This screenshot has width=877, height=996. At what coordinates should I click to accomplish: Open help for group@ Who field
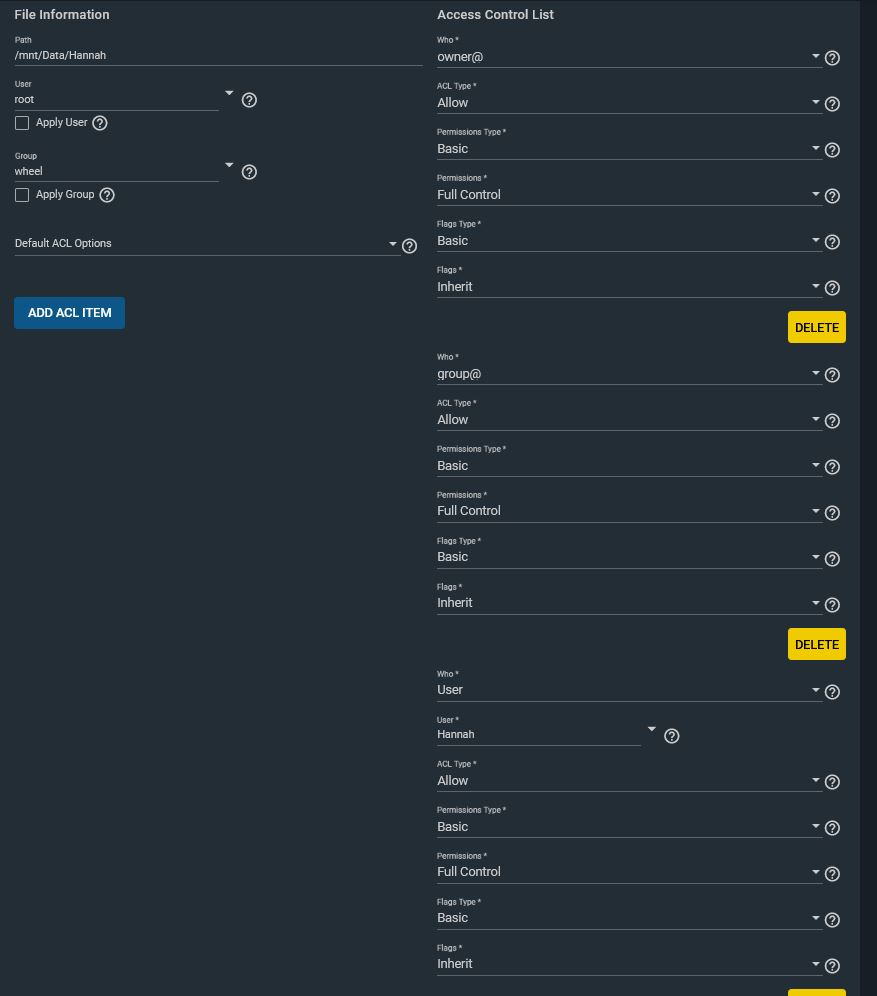tap(832, 375)
